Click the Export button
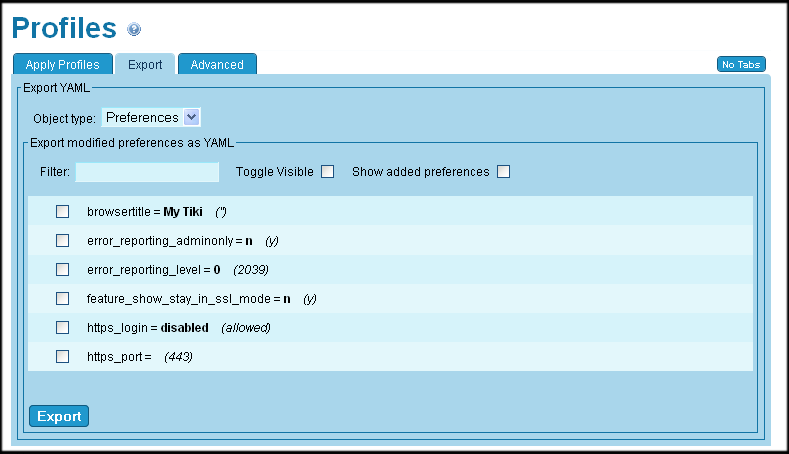The width and height of the screenshot is (789, 454). pos(59,416)
